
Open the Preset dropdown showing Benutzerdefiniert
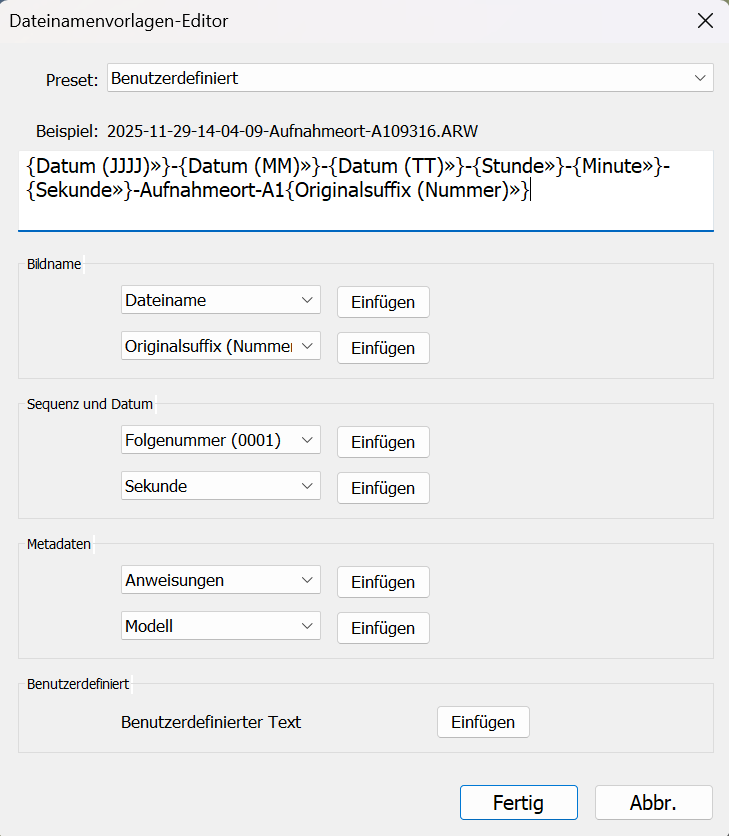(410, 78)
